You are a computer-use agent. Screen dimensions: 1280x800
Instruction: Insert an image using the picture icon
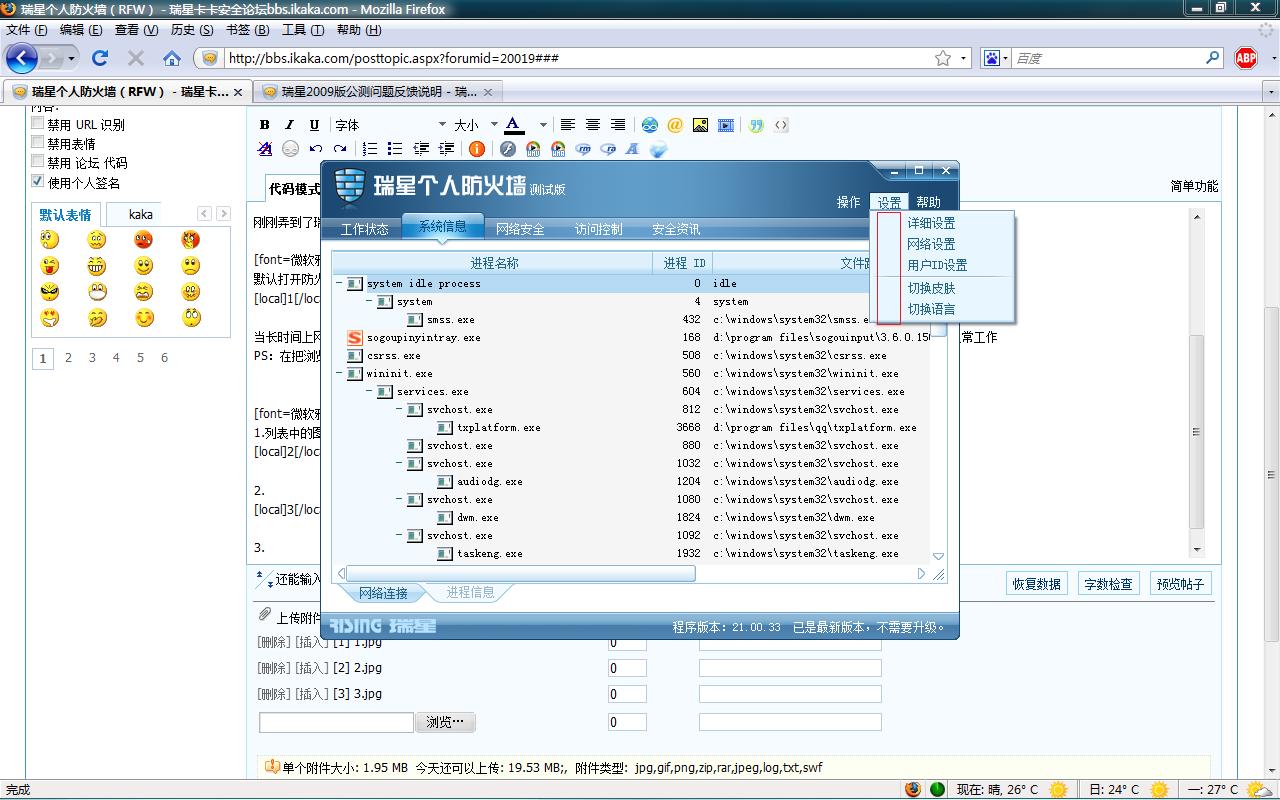[700, 125]
